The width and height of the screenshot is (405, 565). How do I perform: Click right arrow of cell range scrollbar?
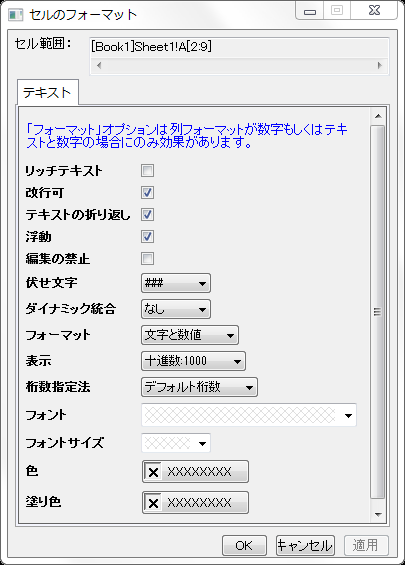(379, 65)
